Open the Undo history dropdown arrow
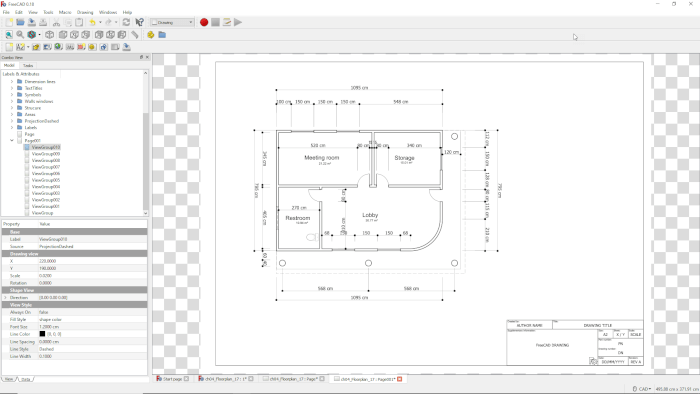This screenshot has width=700, height=394. tap(100, 22)
